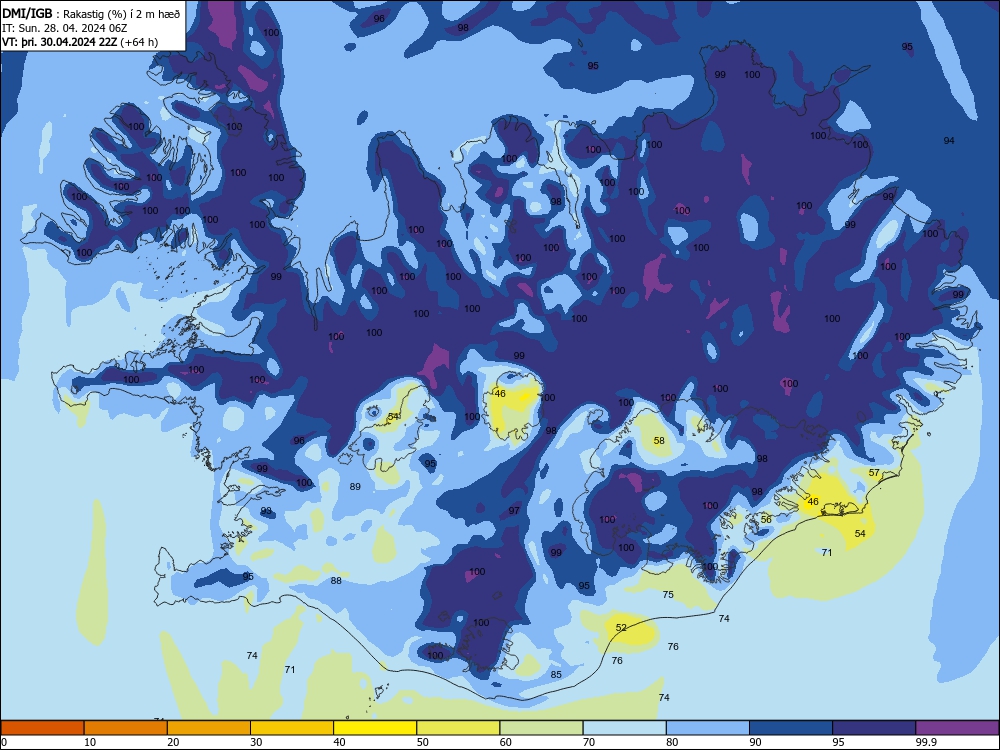Click the '20' legend tick label

(x=173, y=742)
